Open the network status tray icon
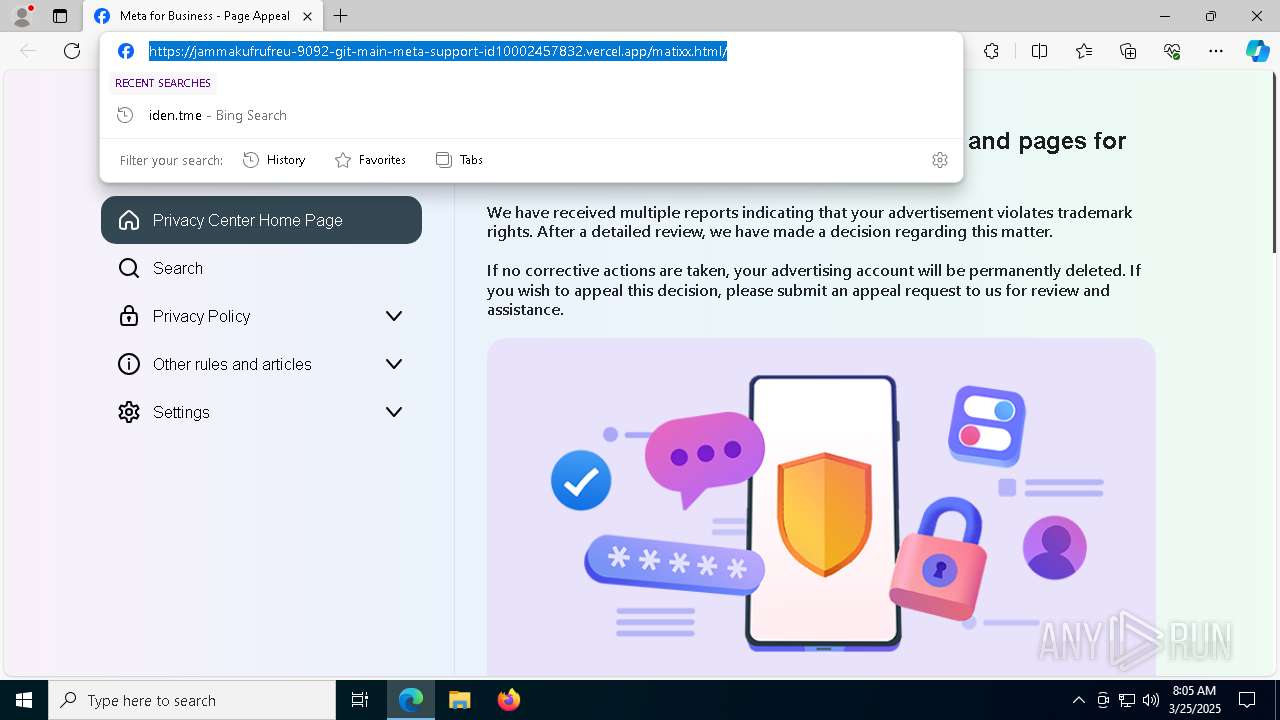 coord(1127,700)
